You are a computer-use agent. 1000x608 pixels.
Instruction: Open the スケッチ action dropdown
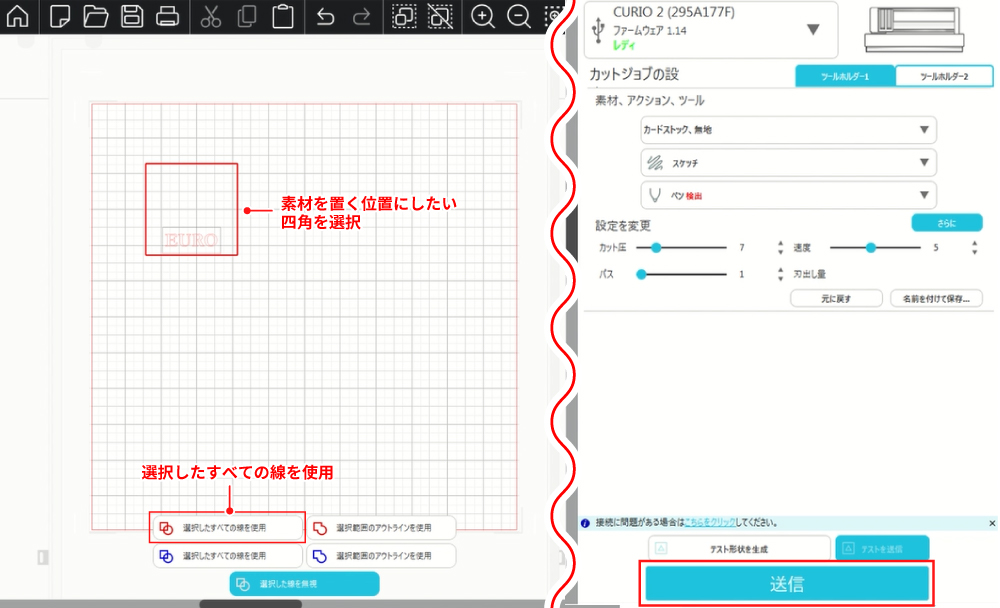pos(788,162)
